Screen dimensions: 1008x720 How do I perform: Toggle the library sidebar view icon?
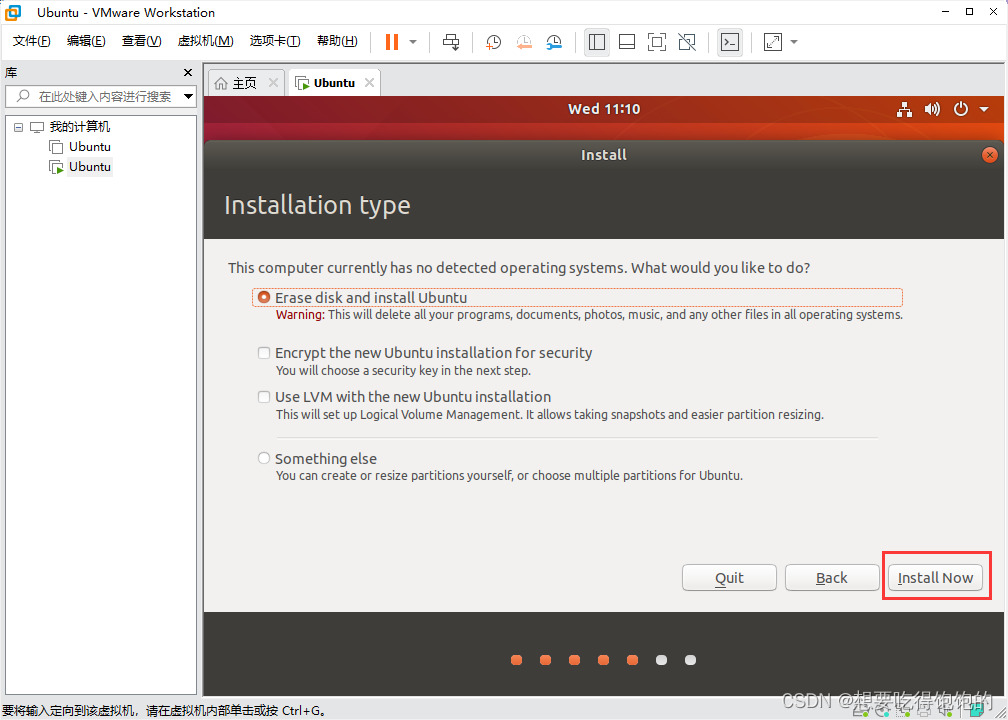click(x=597, y=42)
